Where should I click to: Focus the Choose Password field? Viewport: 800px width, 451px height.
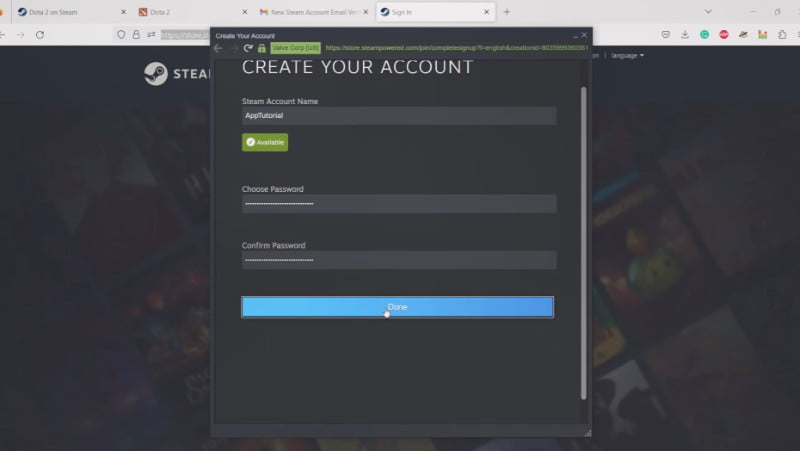399,204
